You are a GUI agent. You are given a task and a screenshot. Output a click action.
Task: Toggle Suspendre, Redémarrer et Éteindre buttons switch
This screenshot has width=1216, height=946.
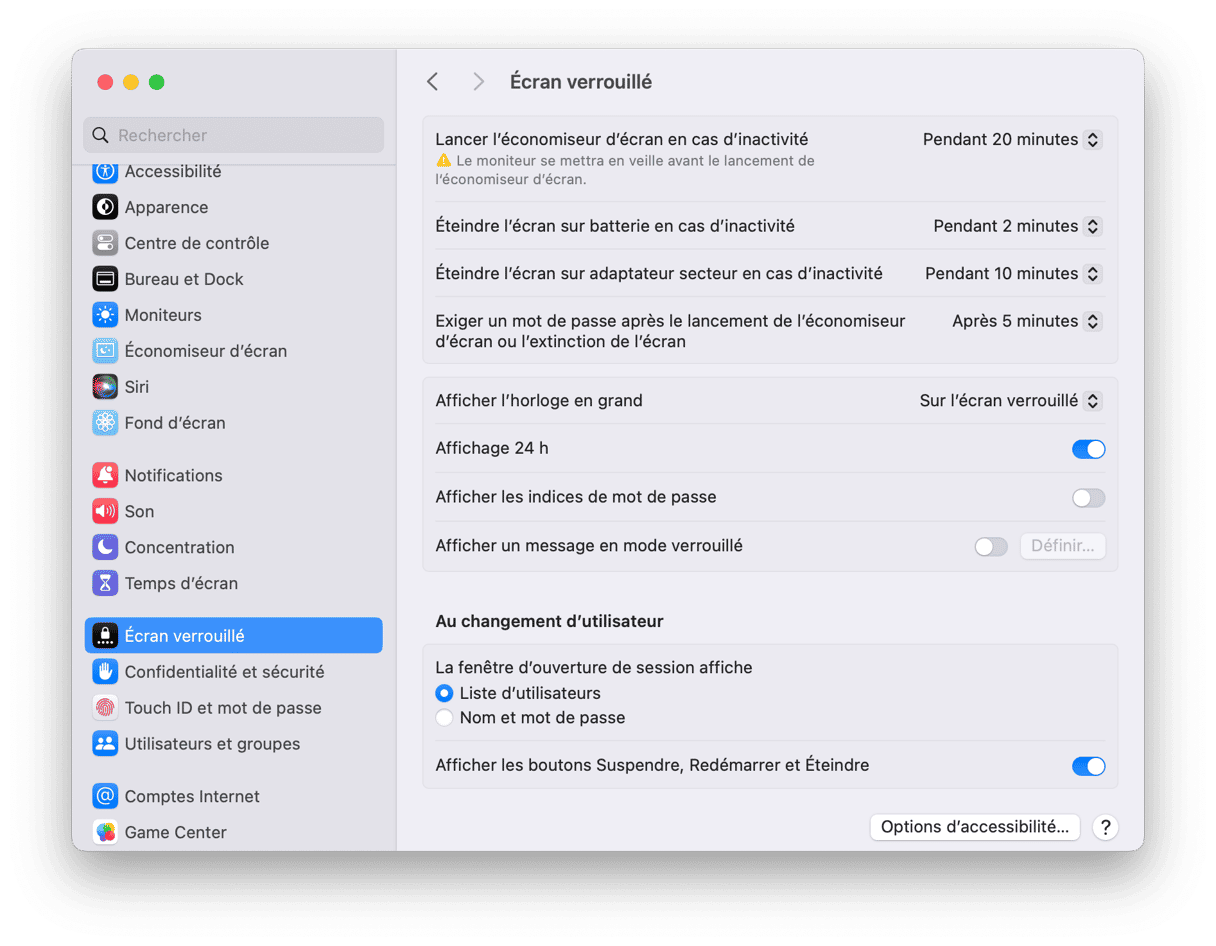pyautogui.click(x=1088, y=766)
